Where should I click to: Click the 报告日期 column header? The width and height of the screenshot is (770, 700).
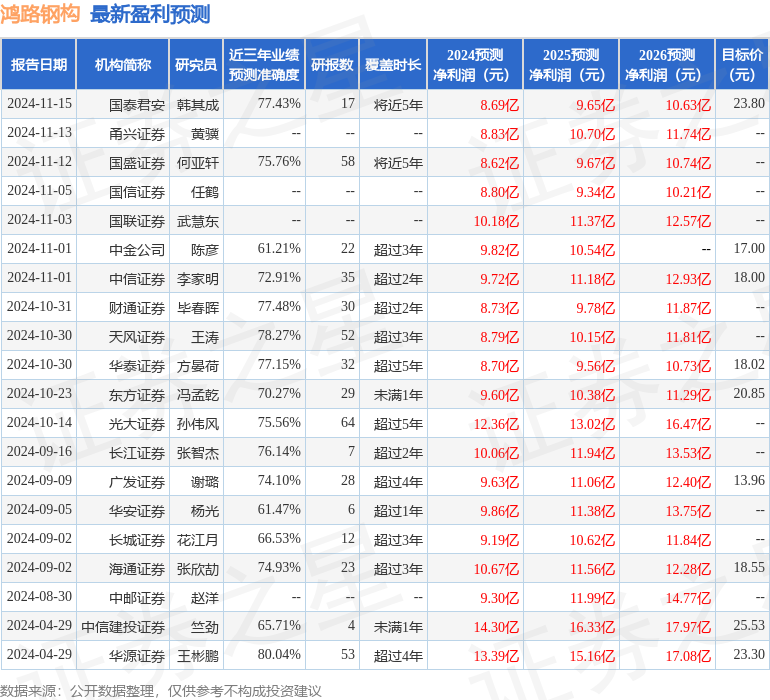[39, 64]
